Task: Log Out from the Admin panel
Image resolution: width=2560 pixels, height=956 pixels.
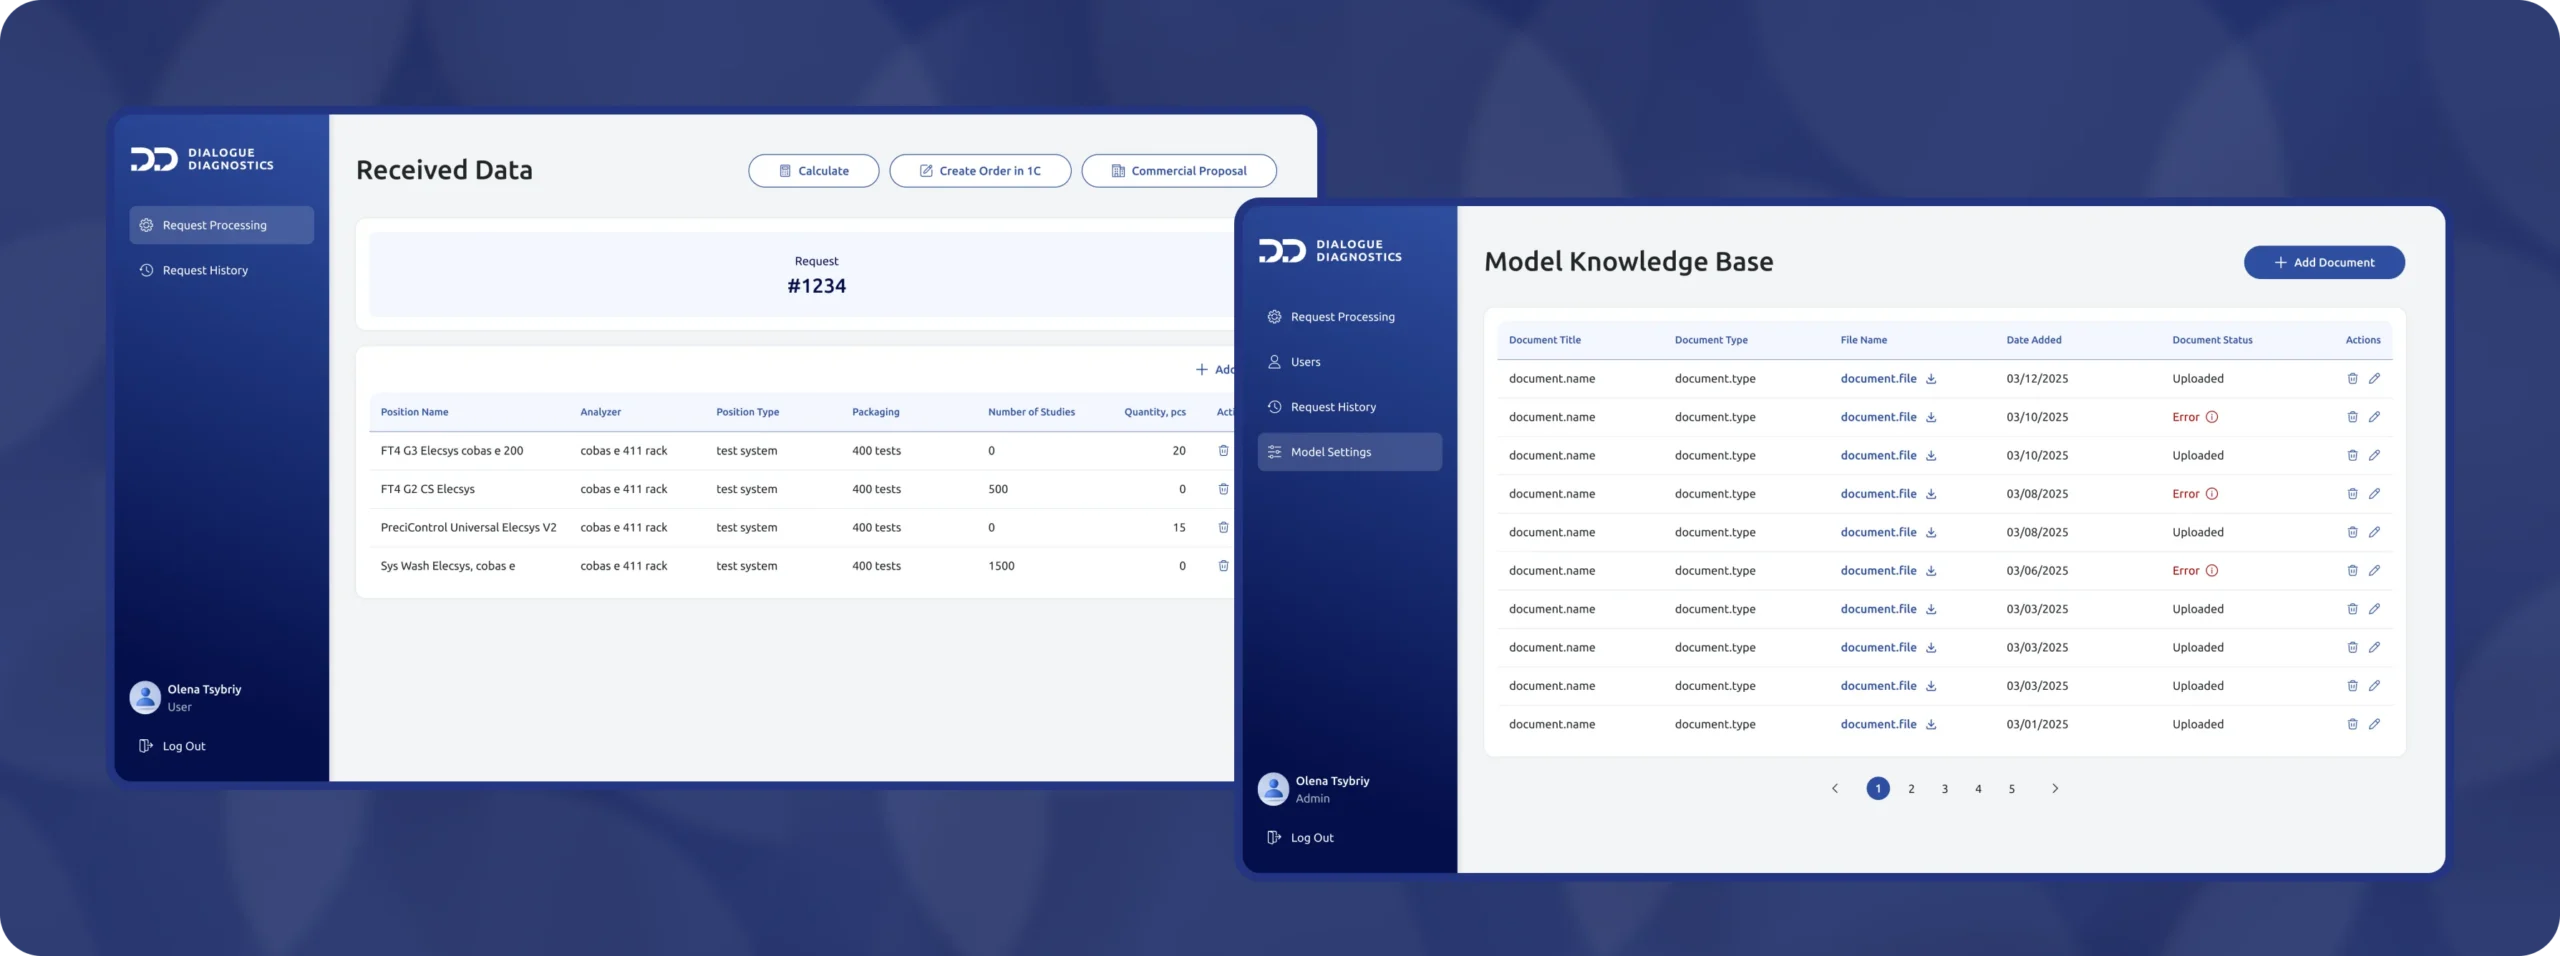Action: (1311, 838)
